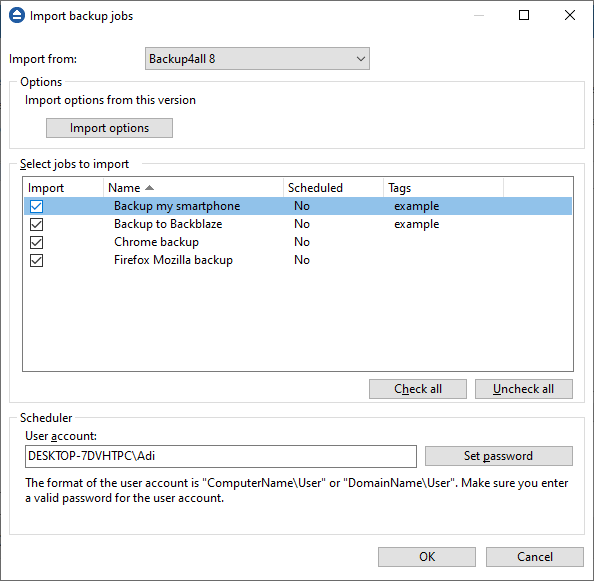594x581 pixels.
Task: Click the Backup4all app icon in title bar
Action: point(17,16)
